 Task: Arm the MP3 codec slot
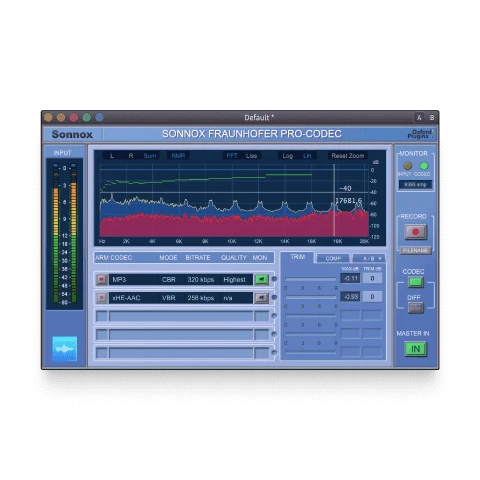(x=101, y=279)
